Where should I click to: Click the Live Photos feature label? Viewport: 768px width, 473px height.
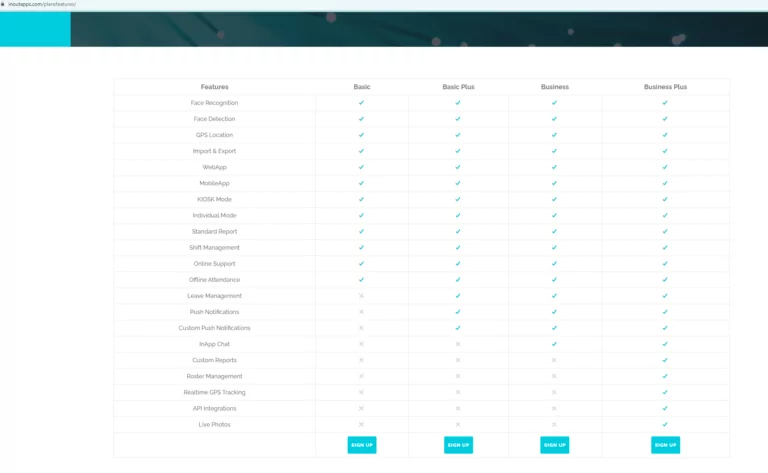pyautogui.click(x=215, y=425)
